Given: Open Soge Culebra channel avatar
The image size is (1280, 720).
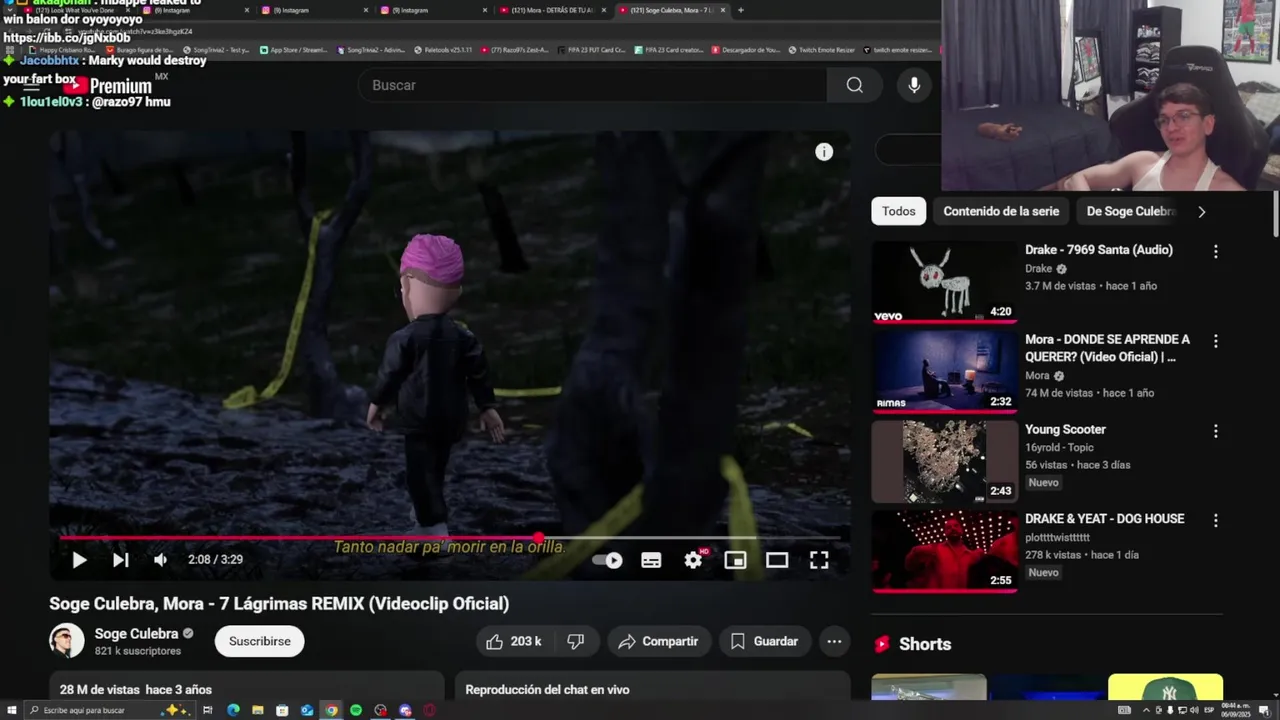Looking at the screenshot, I should point(67,641).
